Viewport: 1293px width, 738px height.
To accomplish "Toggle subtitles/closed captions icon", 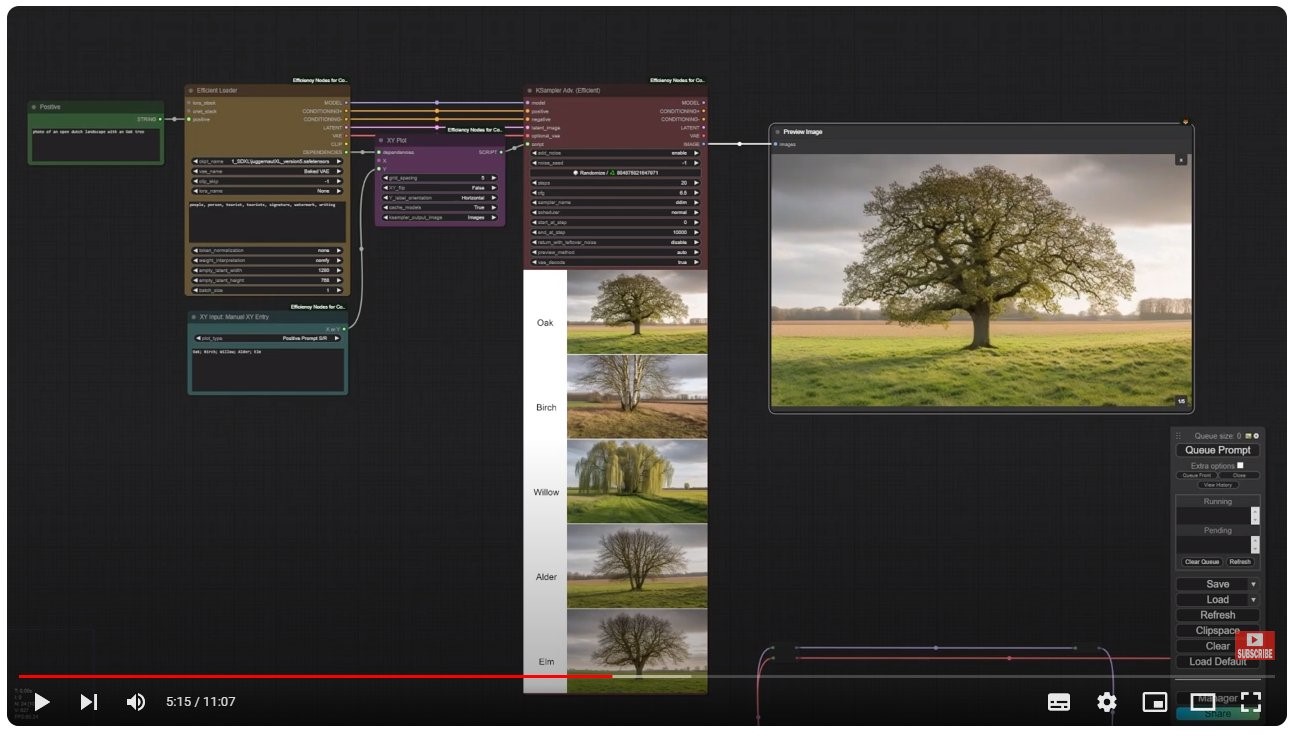I will pos(1059,702).
